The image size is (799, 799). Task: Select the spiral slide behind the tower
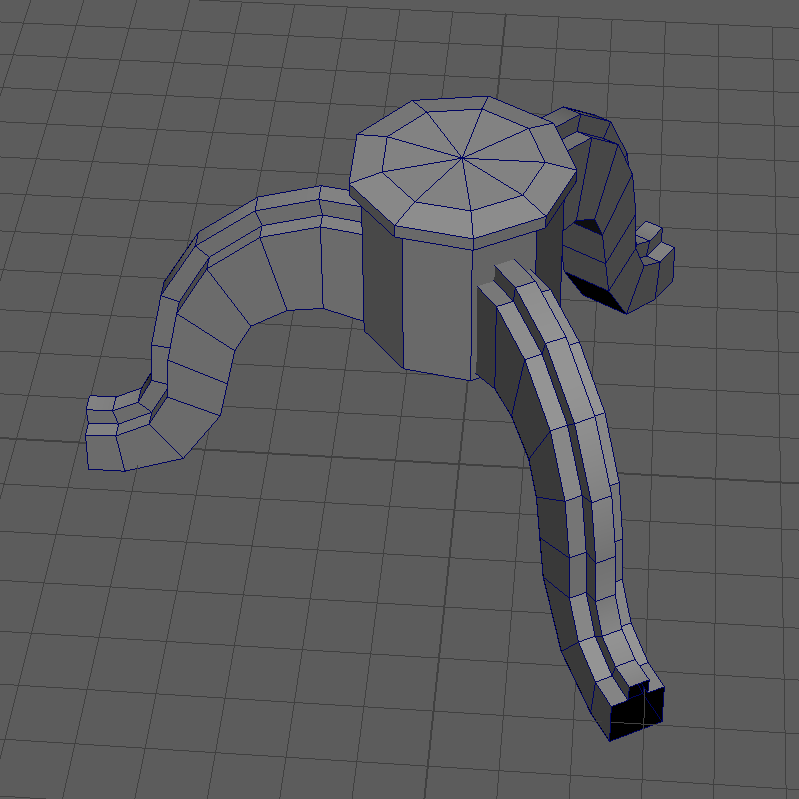611,211
